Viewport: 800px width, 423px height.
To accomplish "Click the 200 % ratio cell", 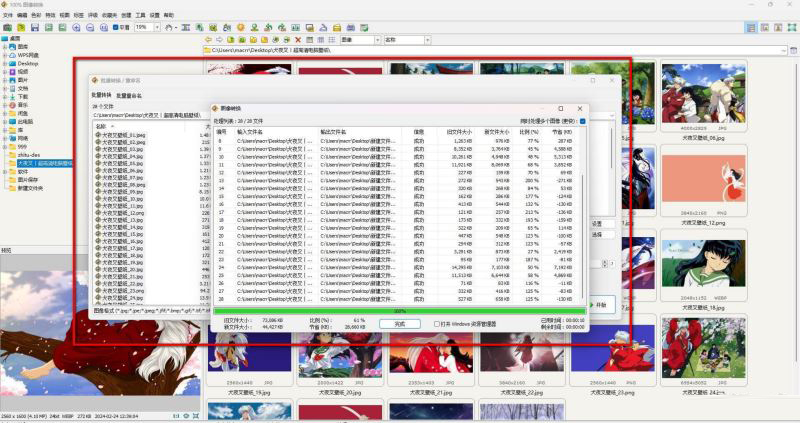I will (532, 181).
